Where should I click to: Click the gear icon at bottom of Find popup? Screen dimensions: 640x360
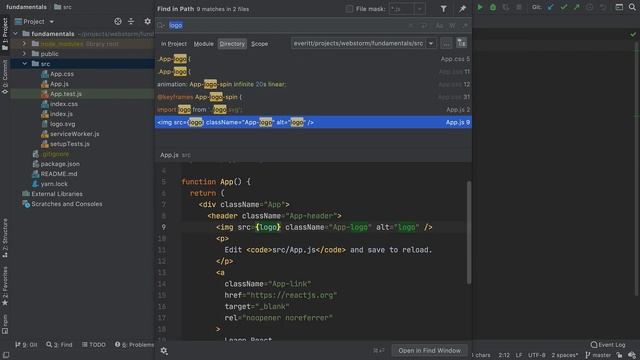164,351
